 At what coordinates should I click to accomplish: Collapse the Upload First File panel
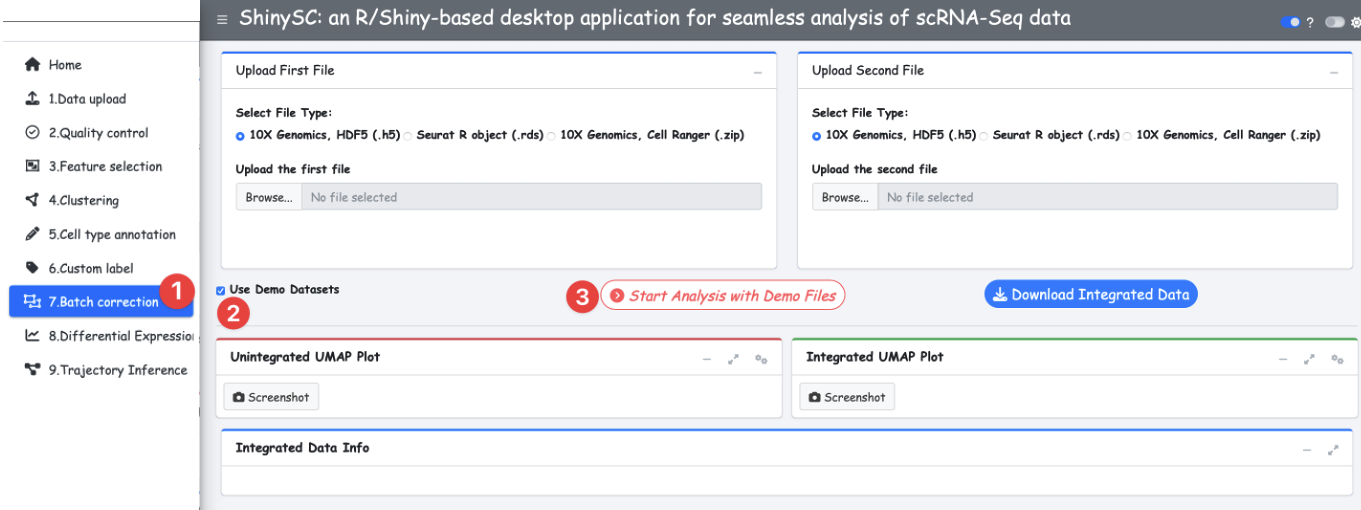(x=758, y=73)
